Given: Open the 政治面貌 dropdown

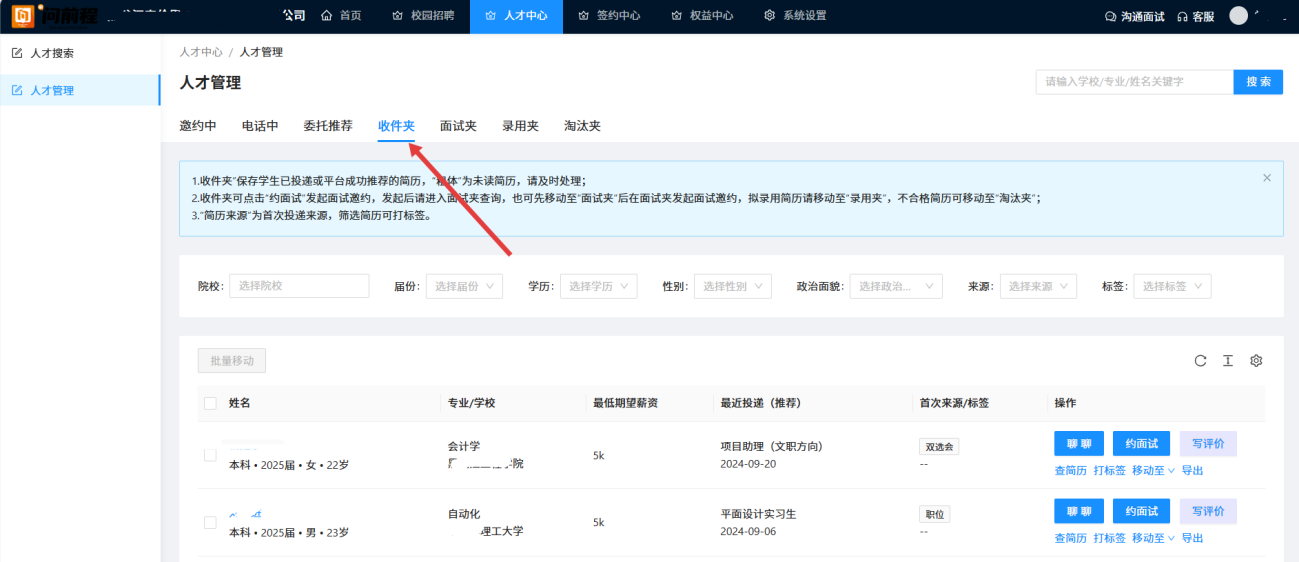Looking at the screenshot, I should pos(896,286).
